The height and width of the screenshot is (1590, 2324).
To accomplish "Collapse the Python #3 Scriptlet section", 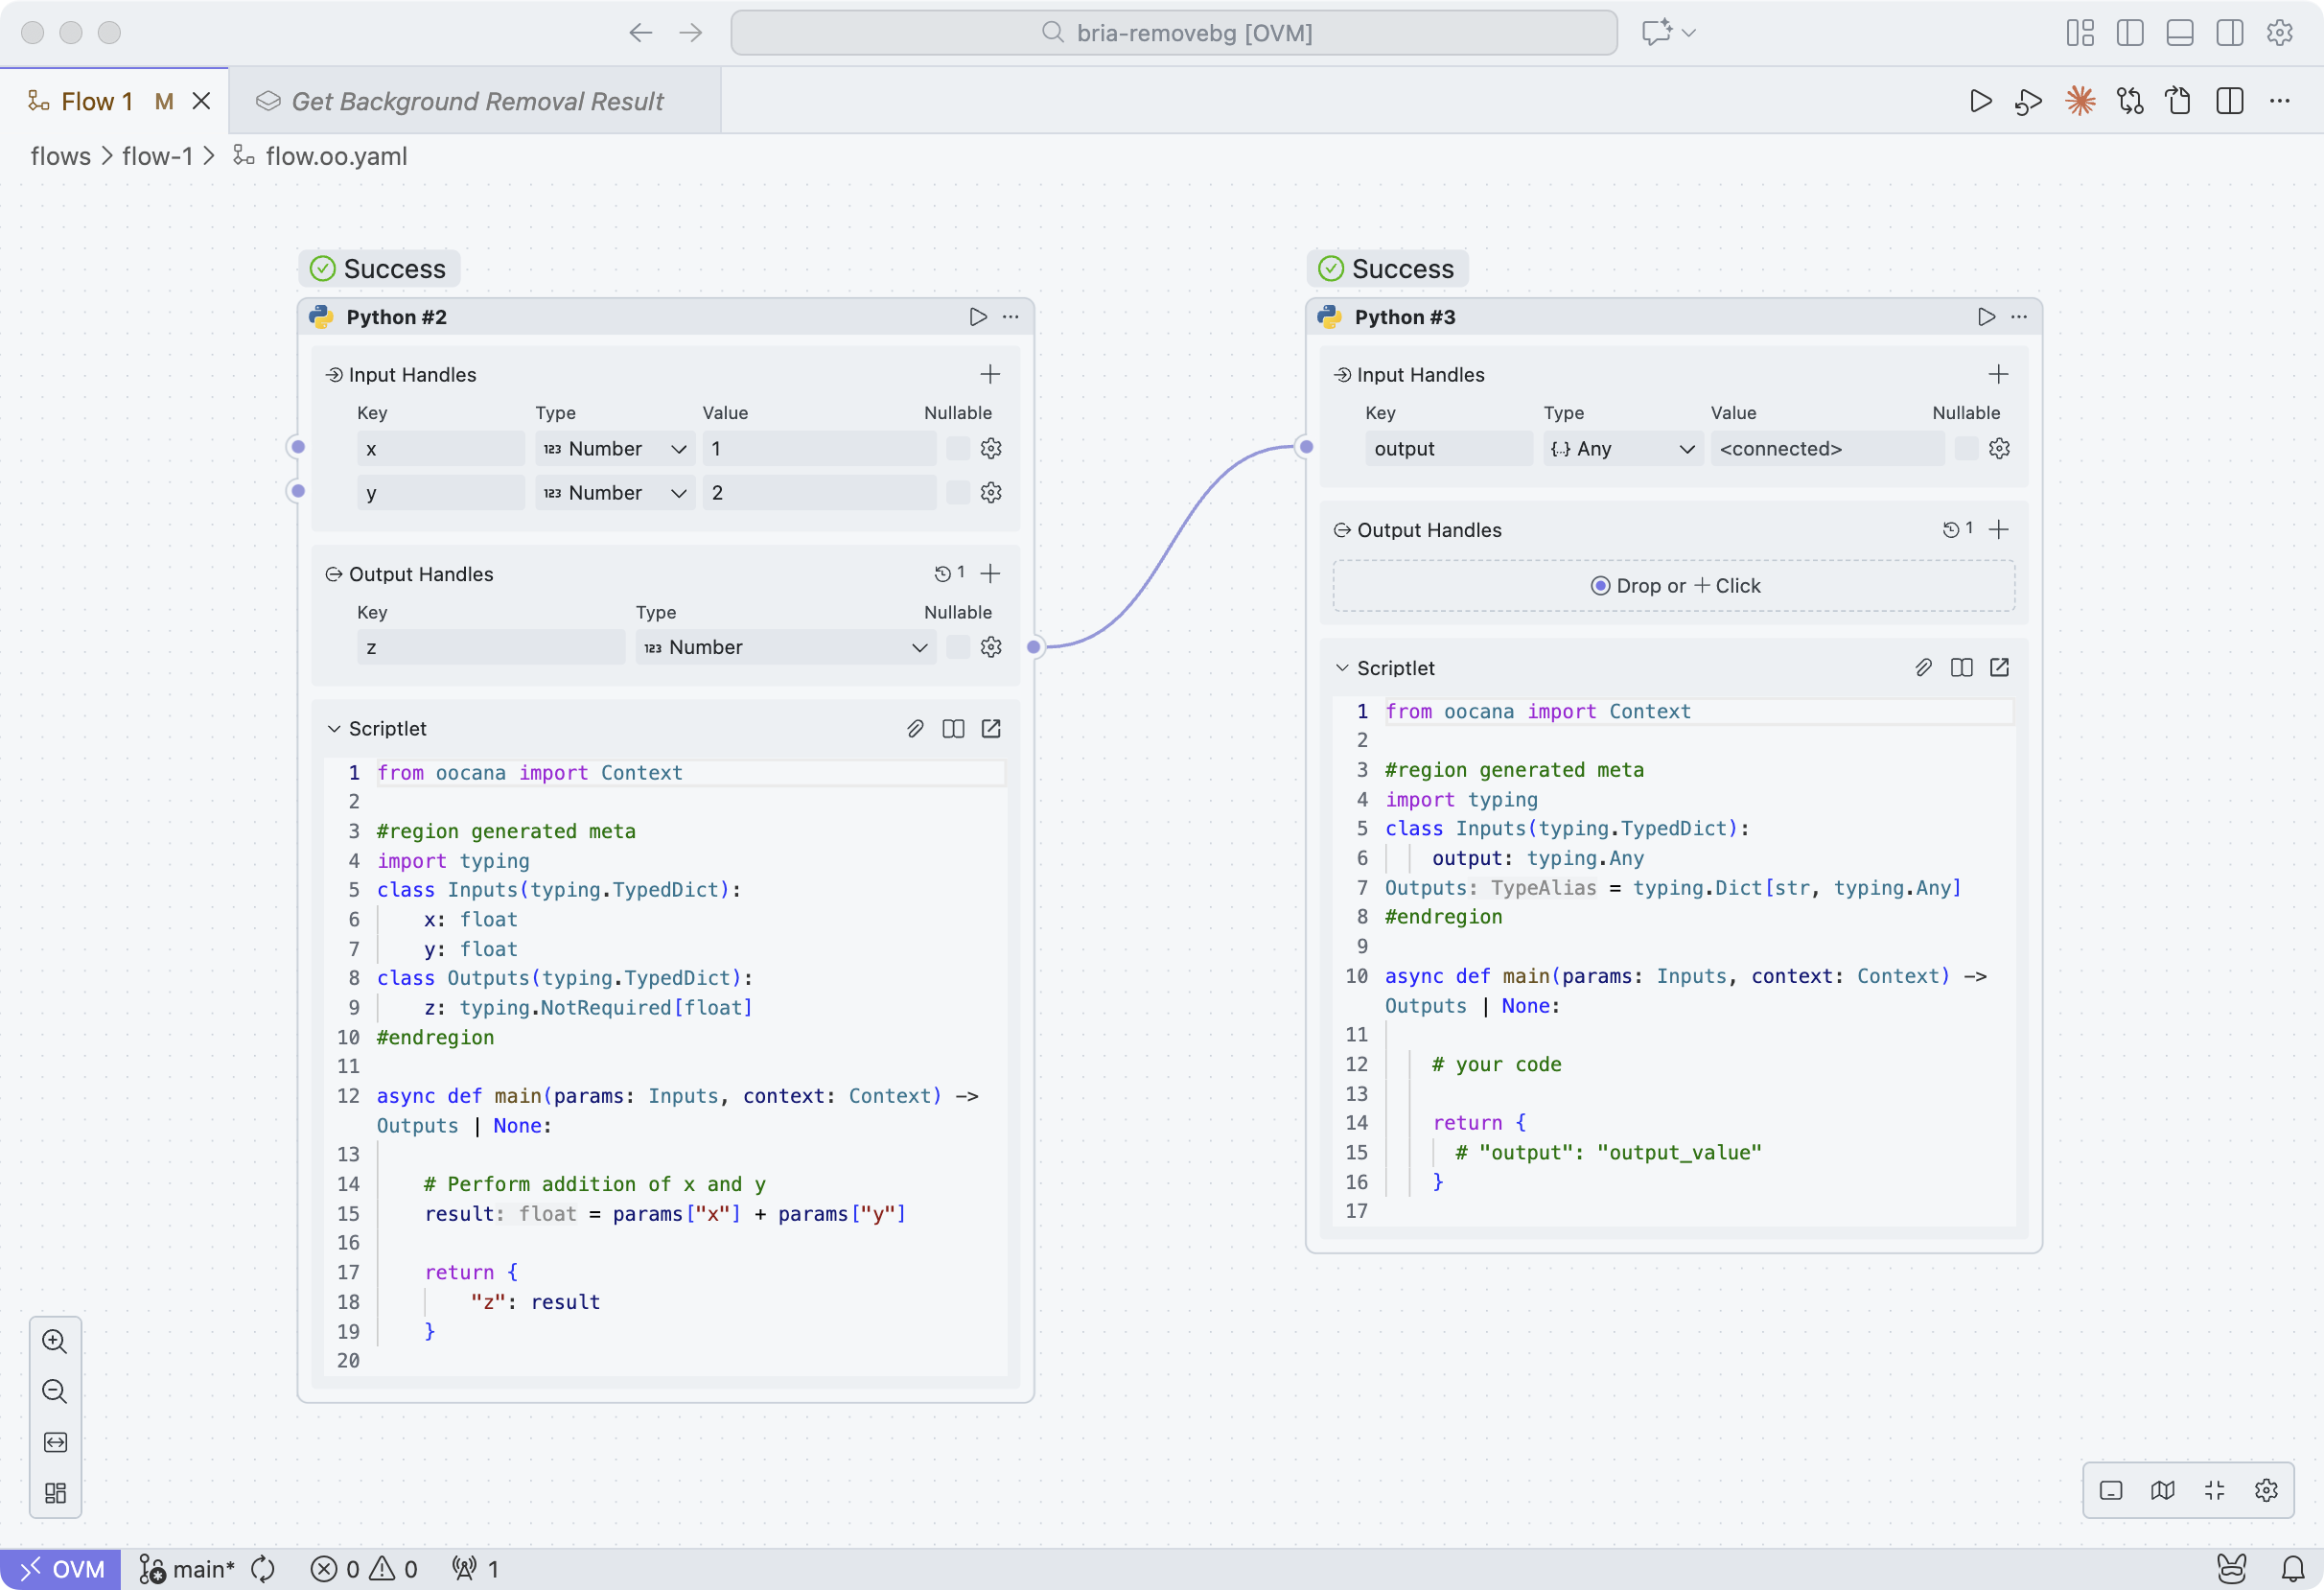I will 1341,667.
